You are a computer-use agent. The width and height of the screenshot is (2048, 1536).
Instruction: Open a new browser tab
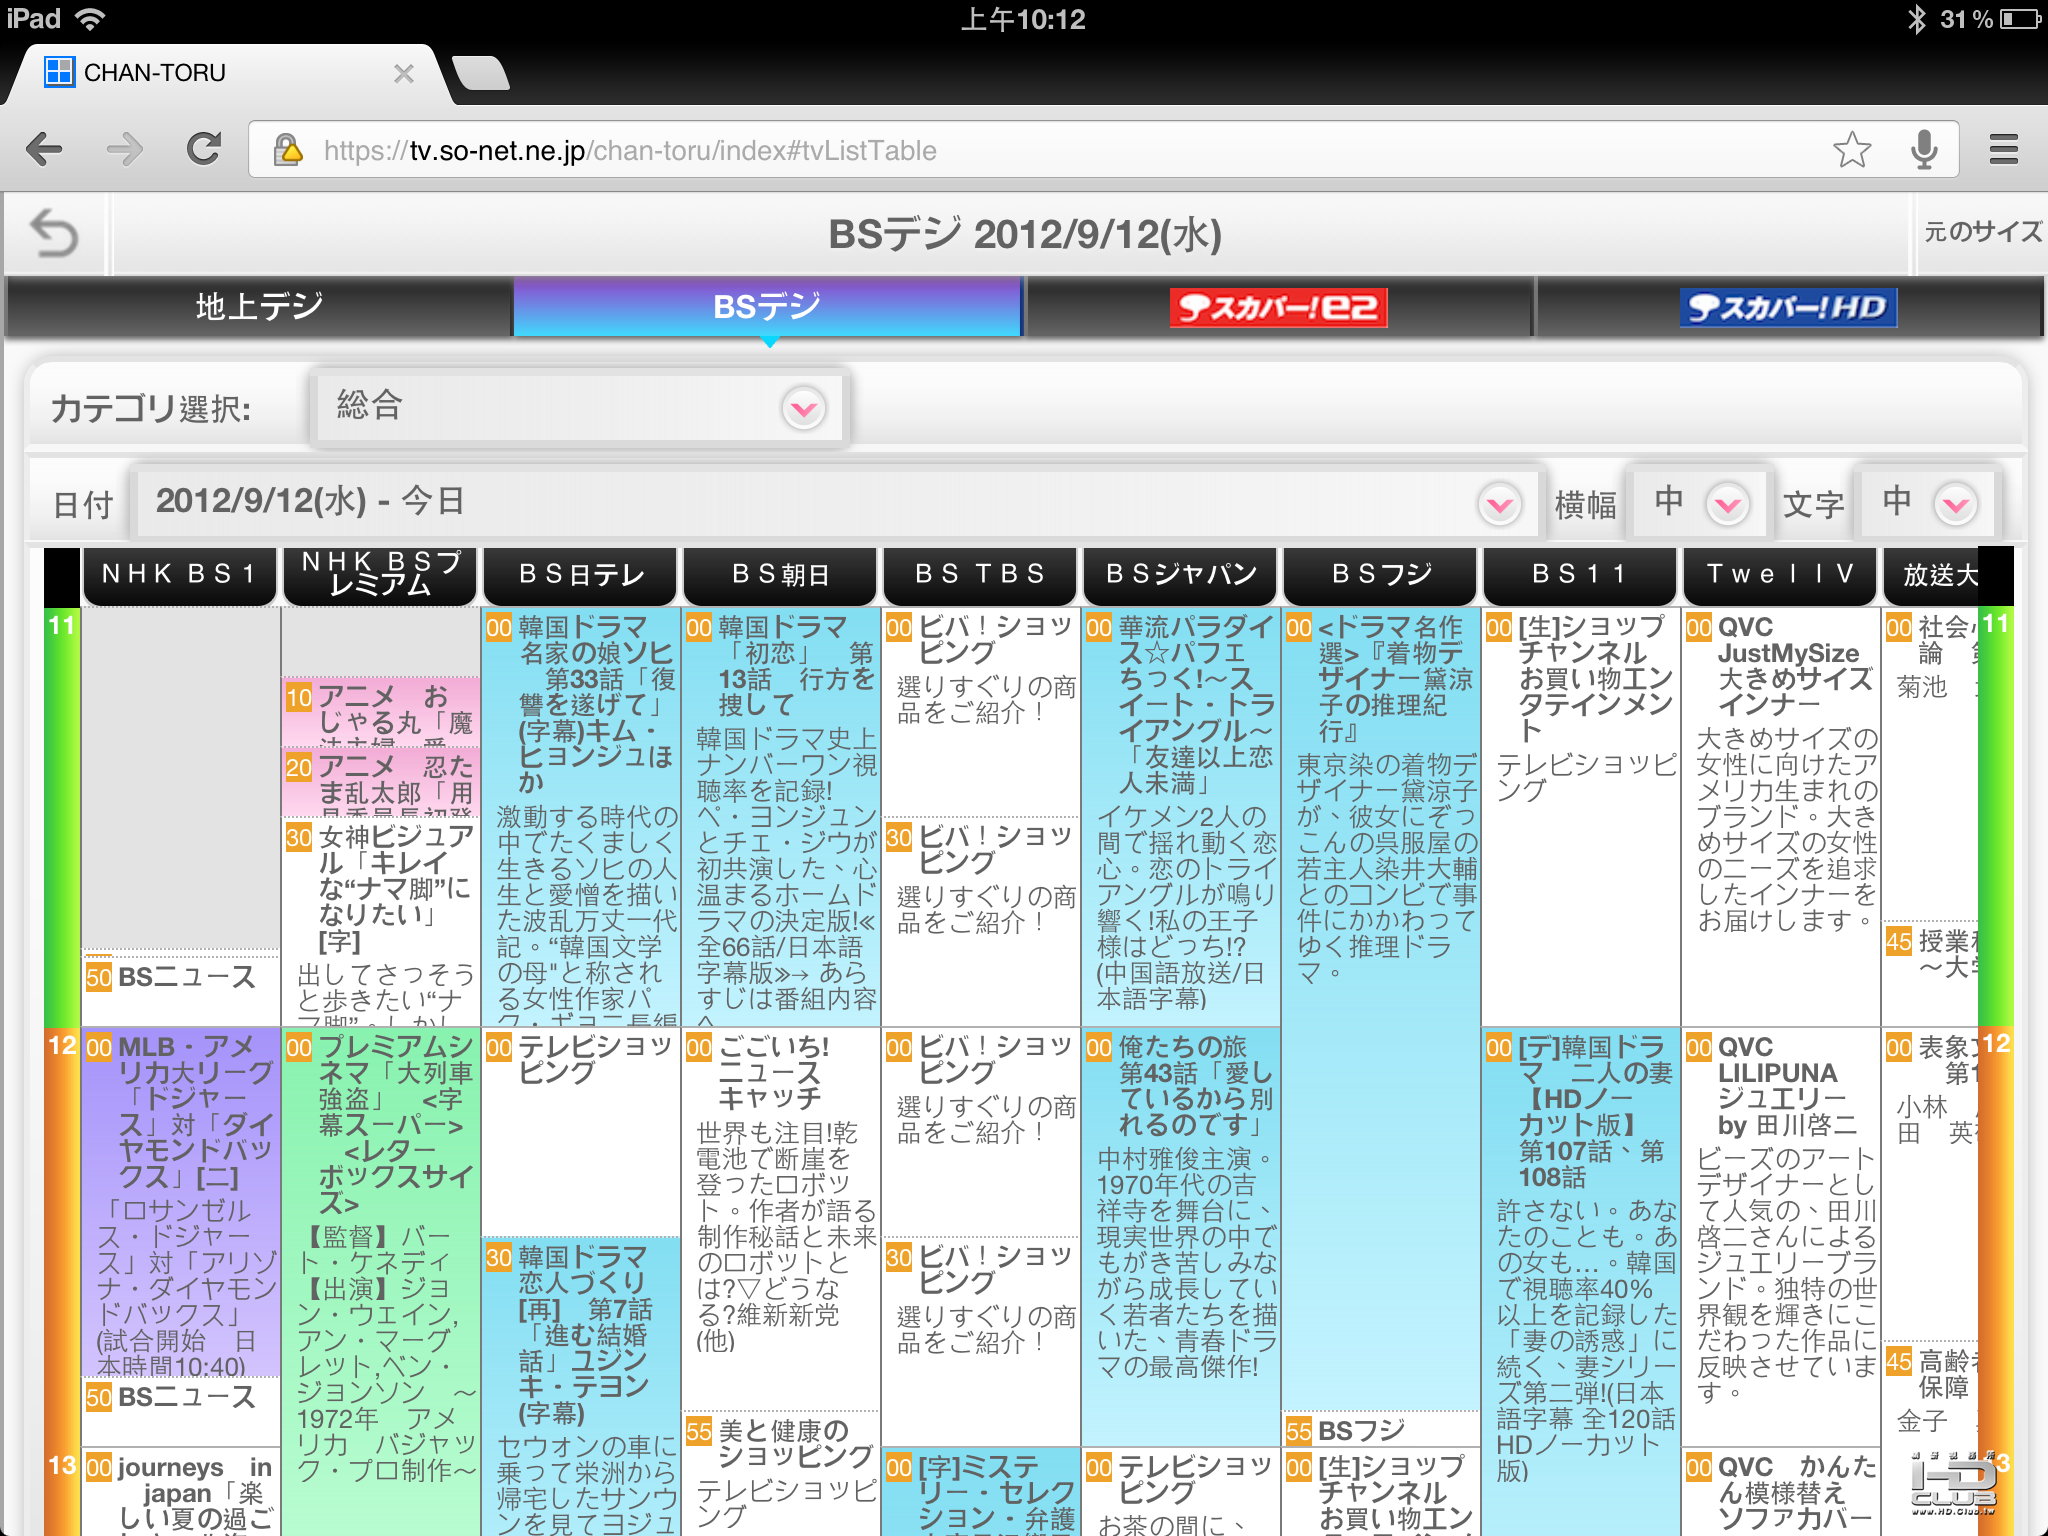click(x=481, y=73)
